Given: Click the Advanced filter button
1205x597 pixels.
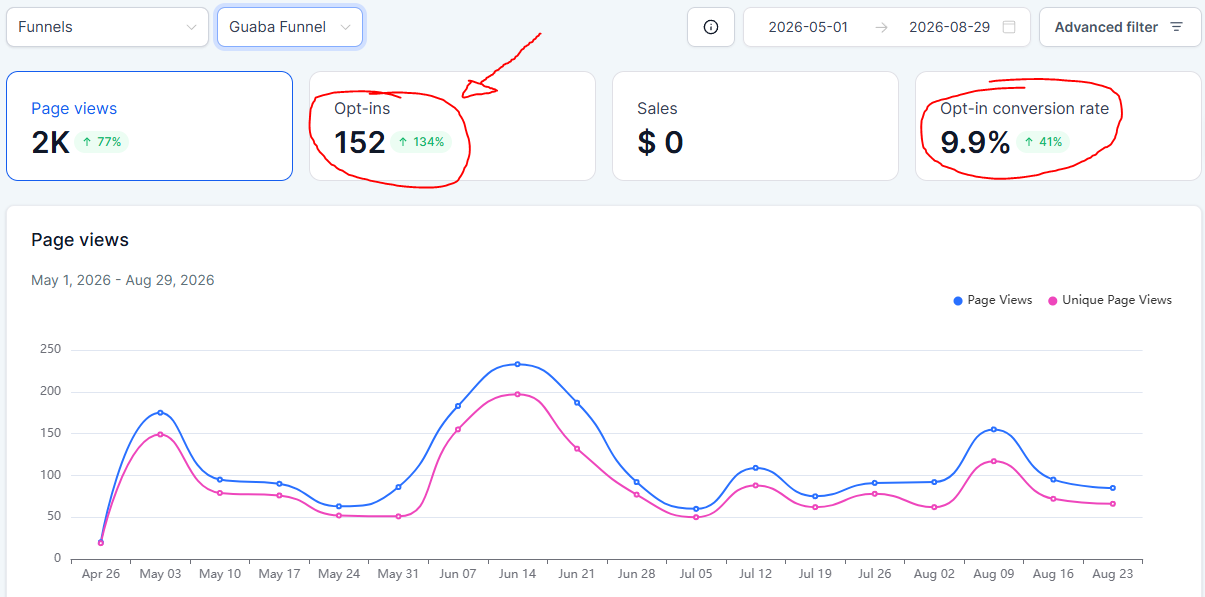Looking at the screenshot, I should (x=1119, y=27).
